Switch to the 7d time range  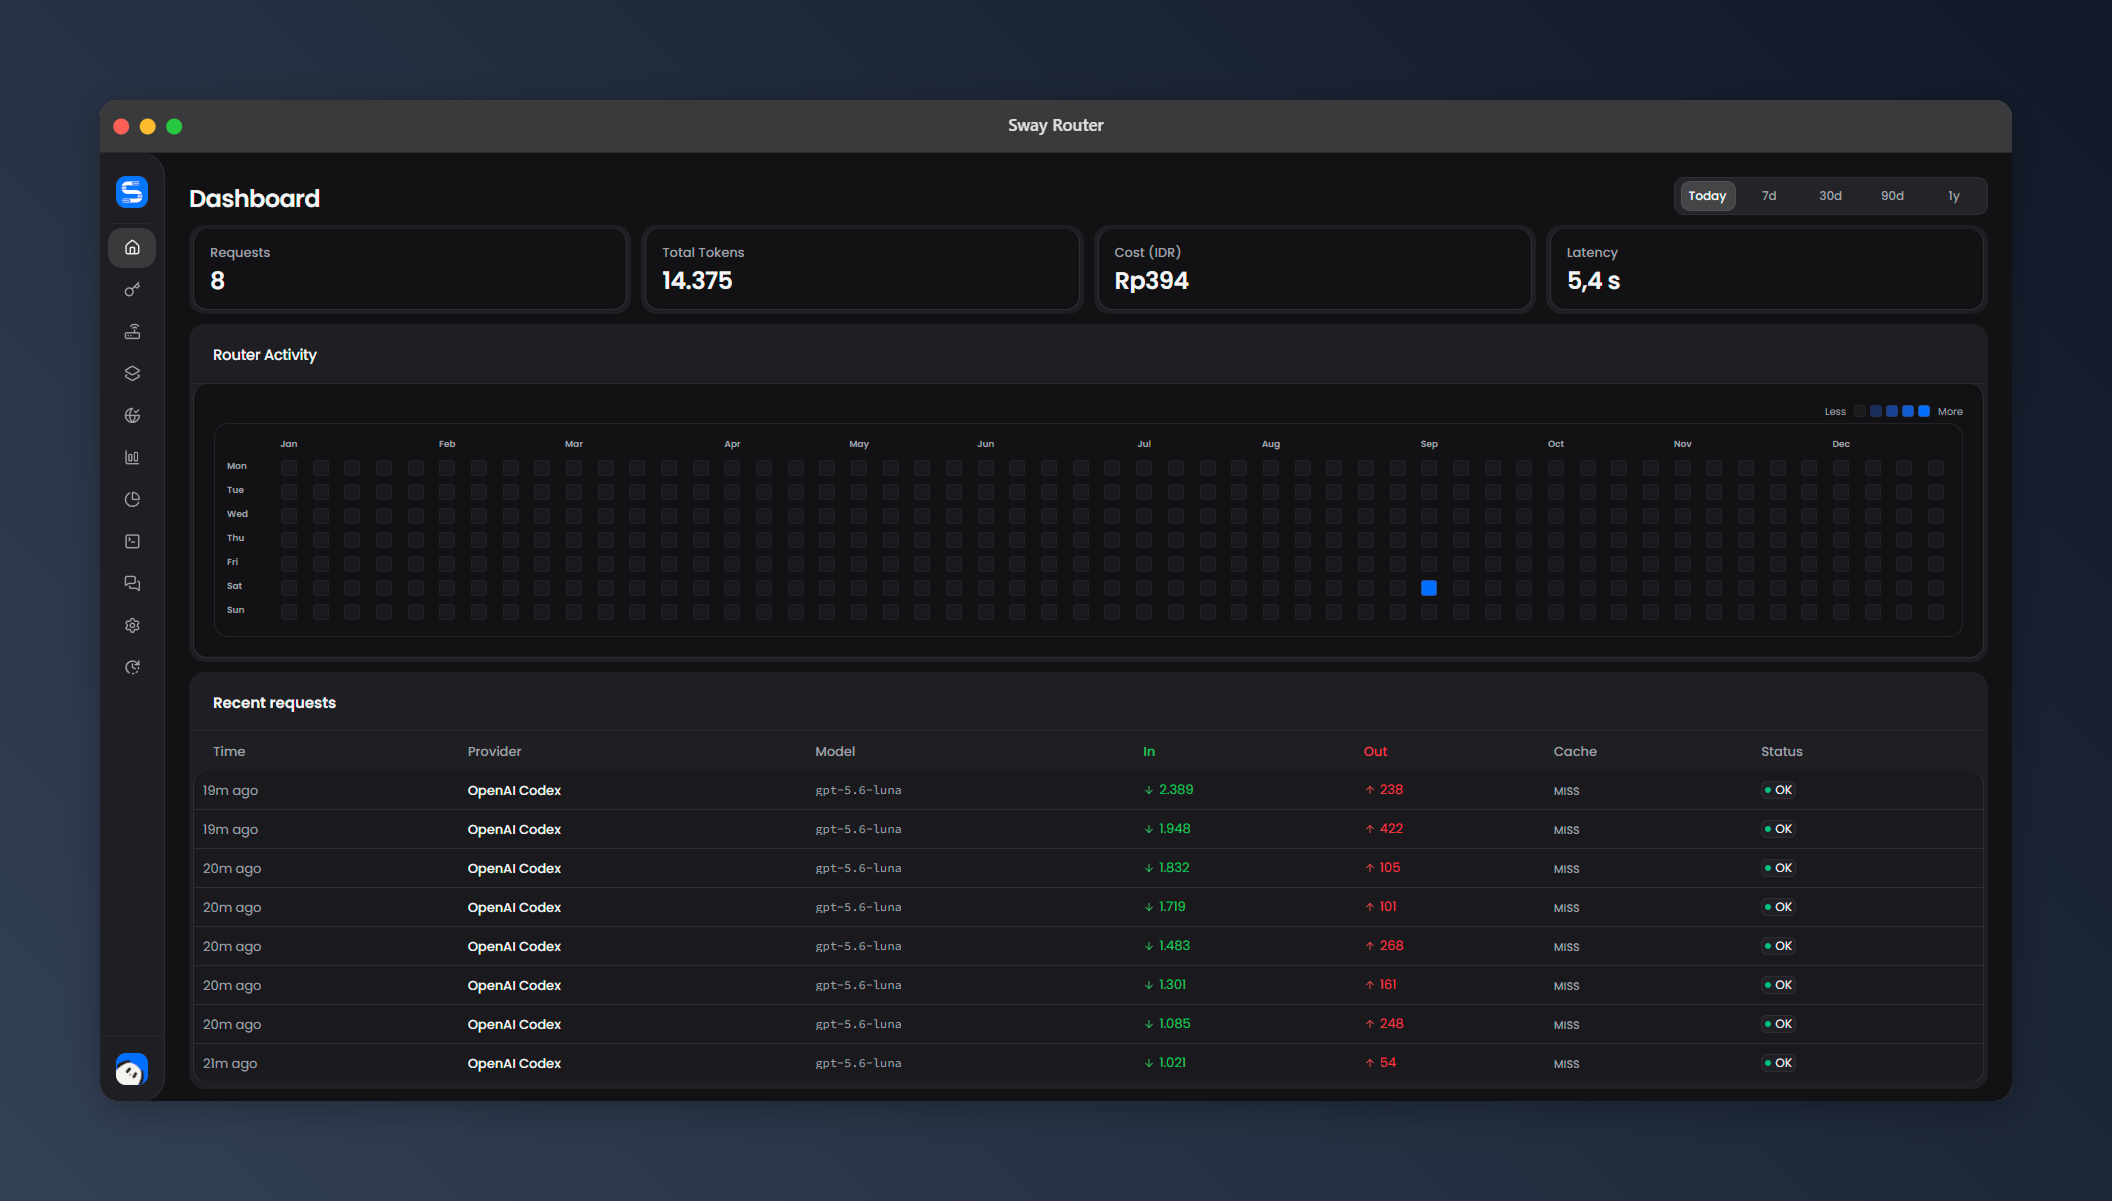[x=1769, y=196]
